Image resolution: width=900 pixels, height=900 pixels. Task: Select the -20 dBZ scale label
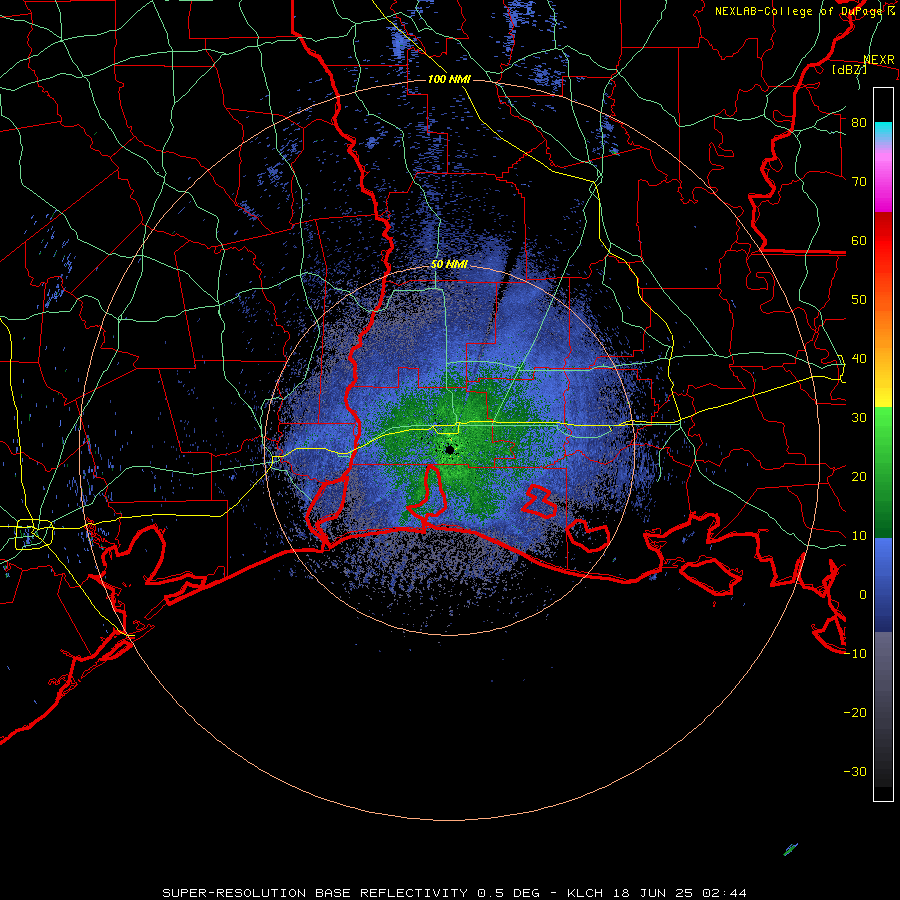(x=855, y=713)
